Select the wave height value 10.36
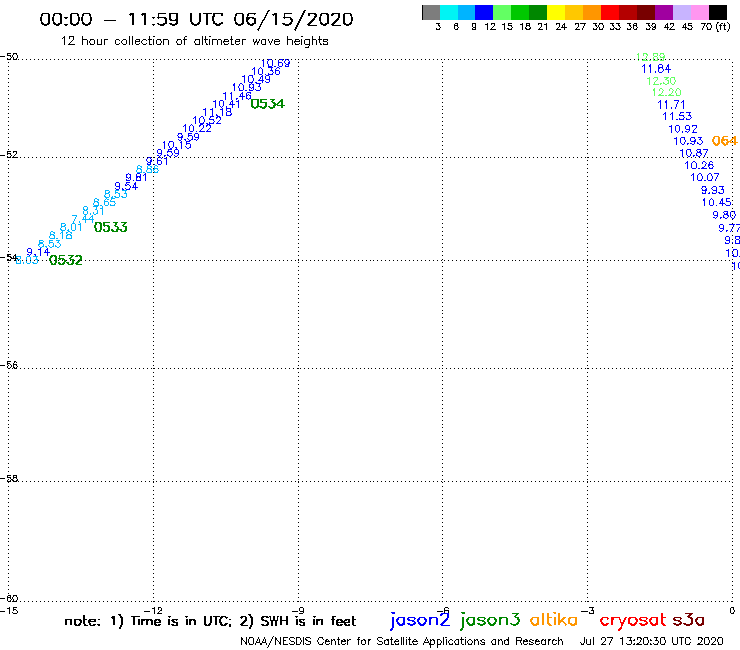Viewport: 740px width, 650px height. click(266, 71)
